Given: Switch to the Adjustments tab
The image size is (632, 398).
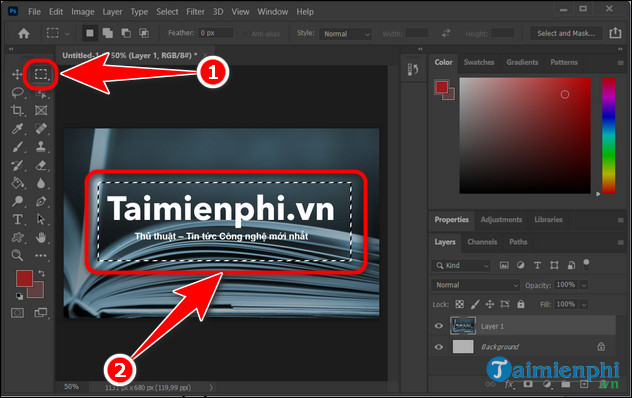Looking at the screenshot, I should pos(501,220).
